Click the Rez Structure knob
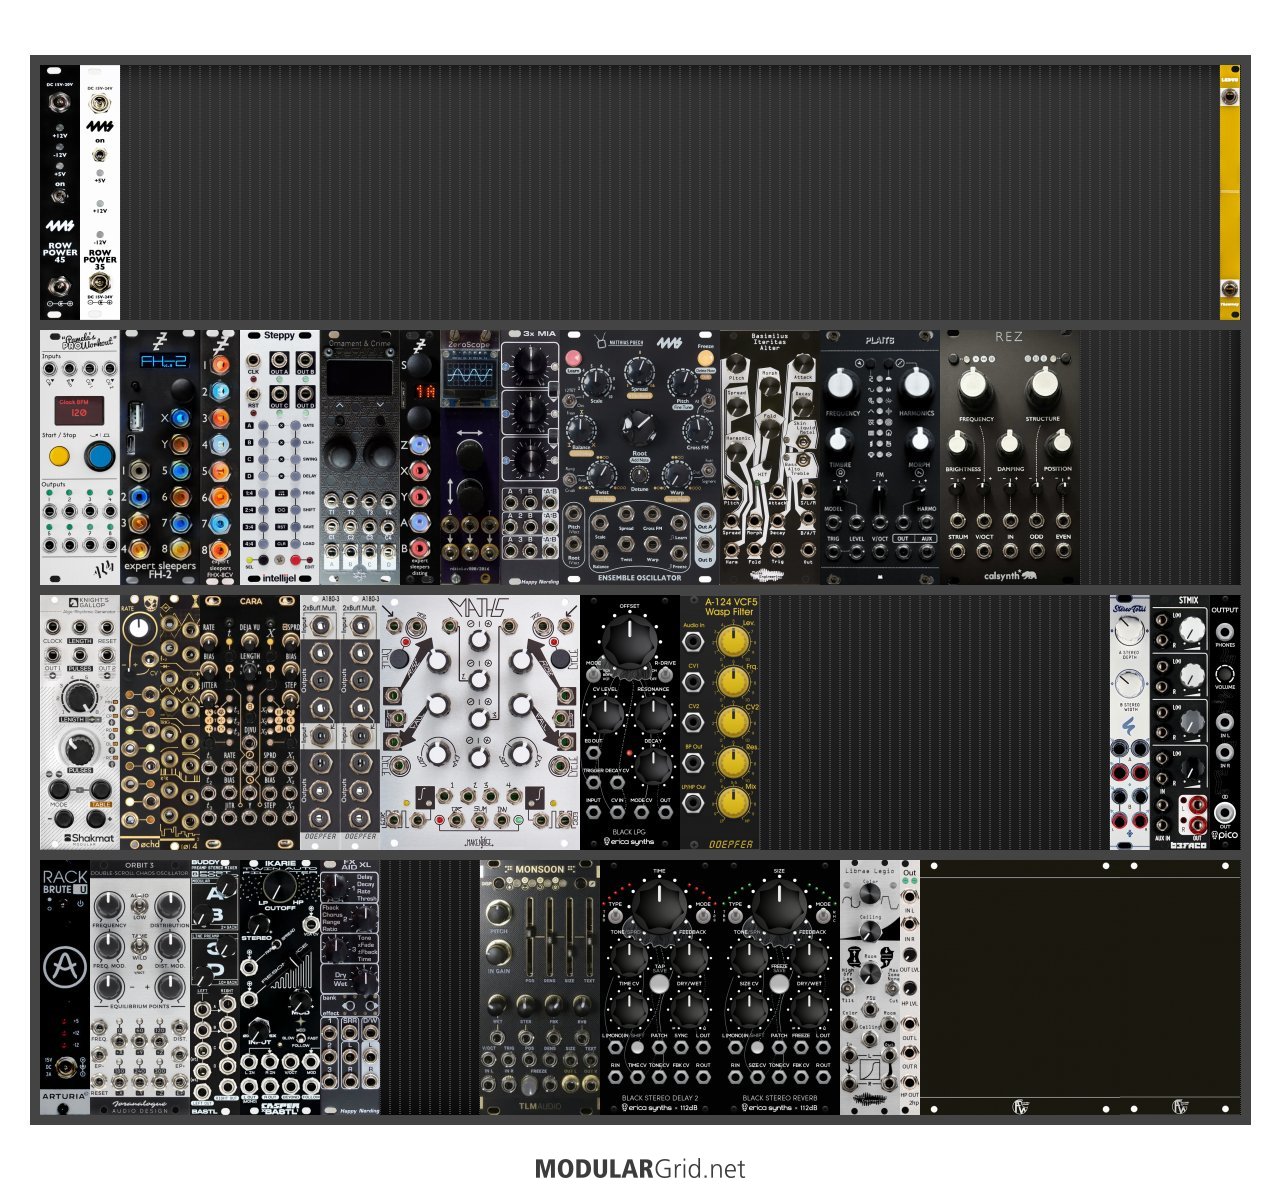Image resolution: width=1281 pixels, height=1190 pixels. [1042, 385]
